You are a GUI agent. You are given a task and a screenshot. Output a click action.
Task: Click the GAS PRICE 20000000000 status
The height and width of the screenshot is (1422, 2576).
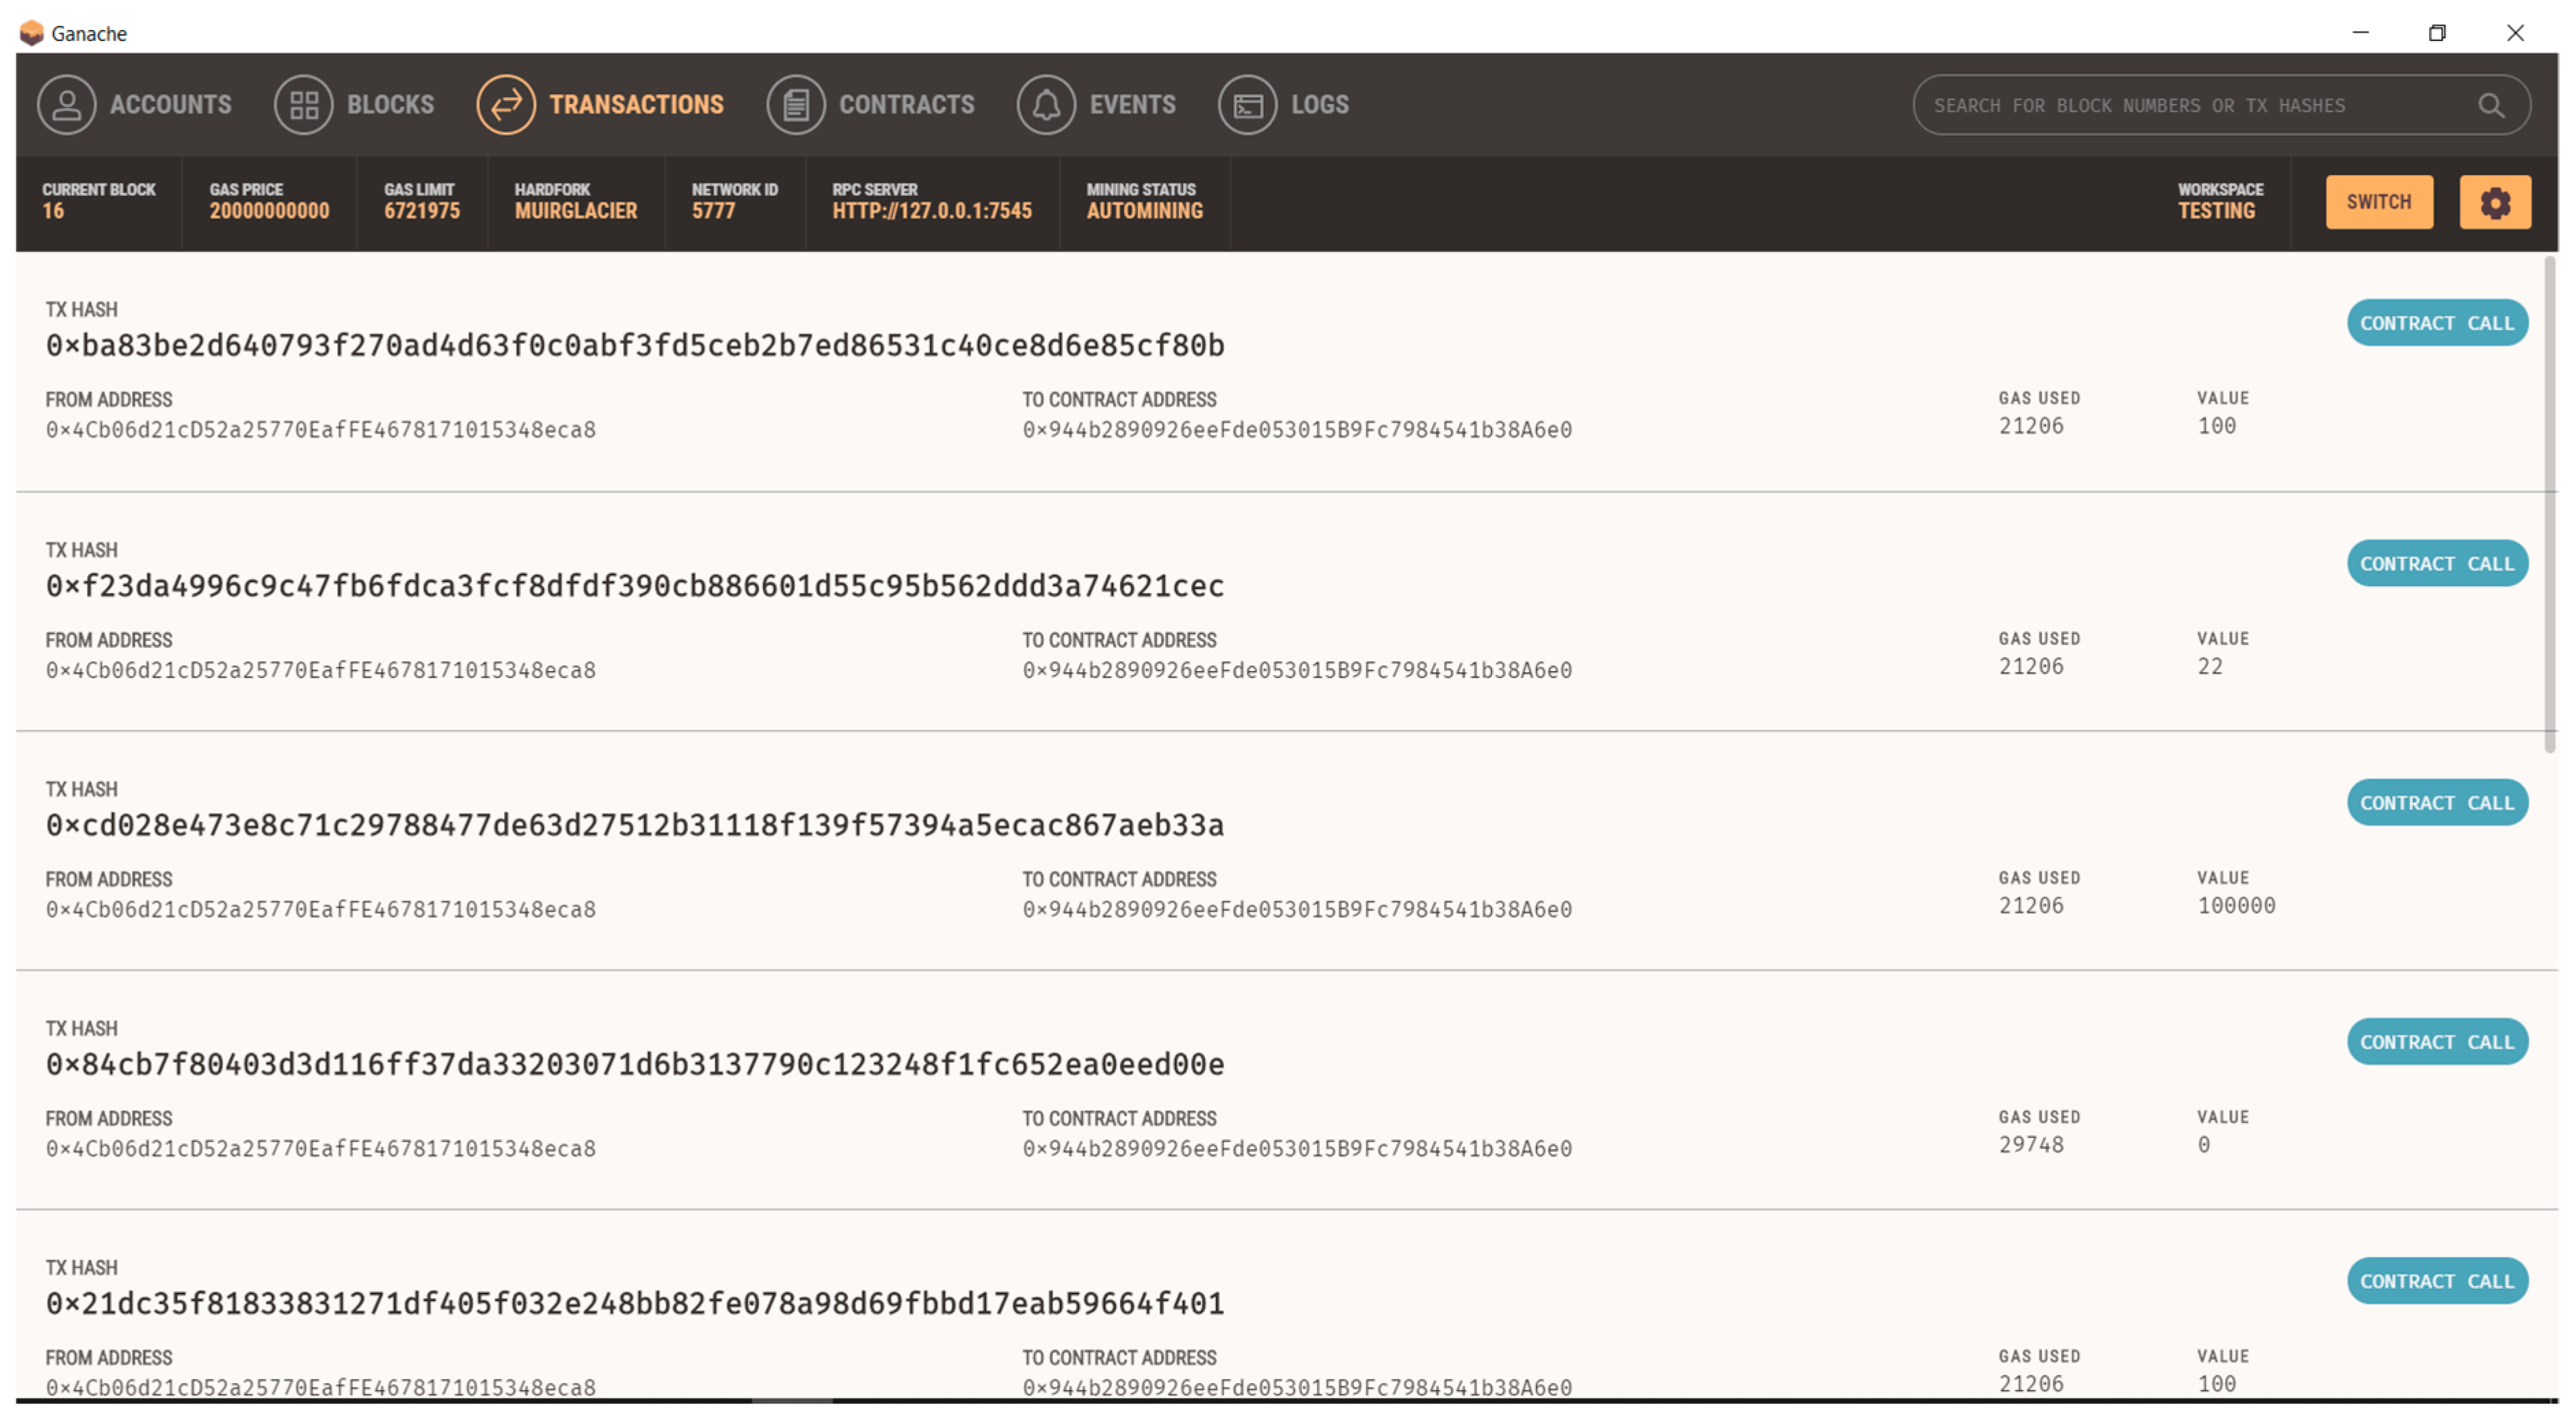269,202
